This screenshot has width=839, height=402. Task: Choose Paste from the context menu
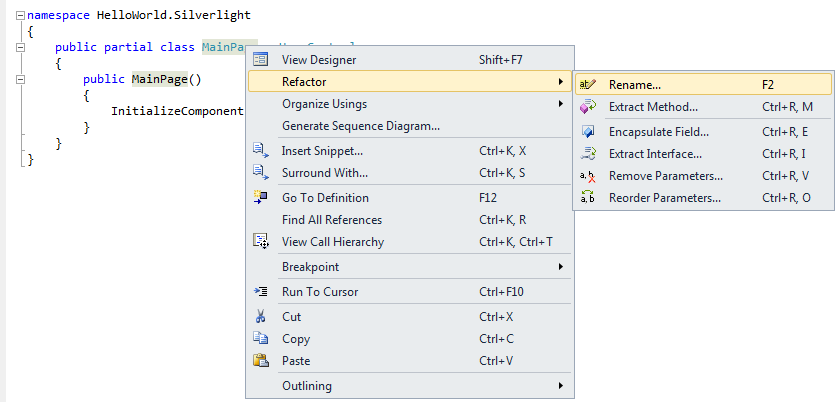point(409,361)
